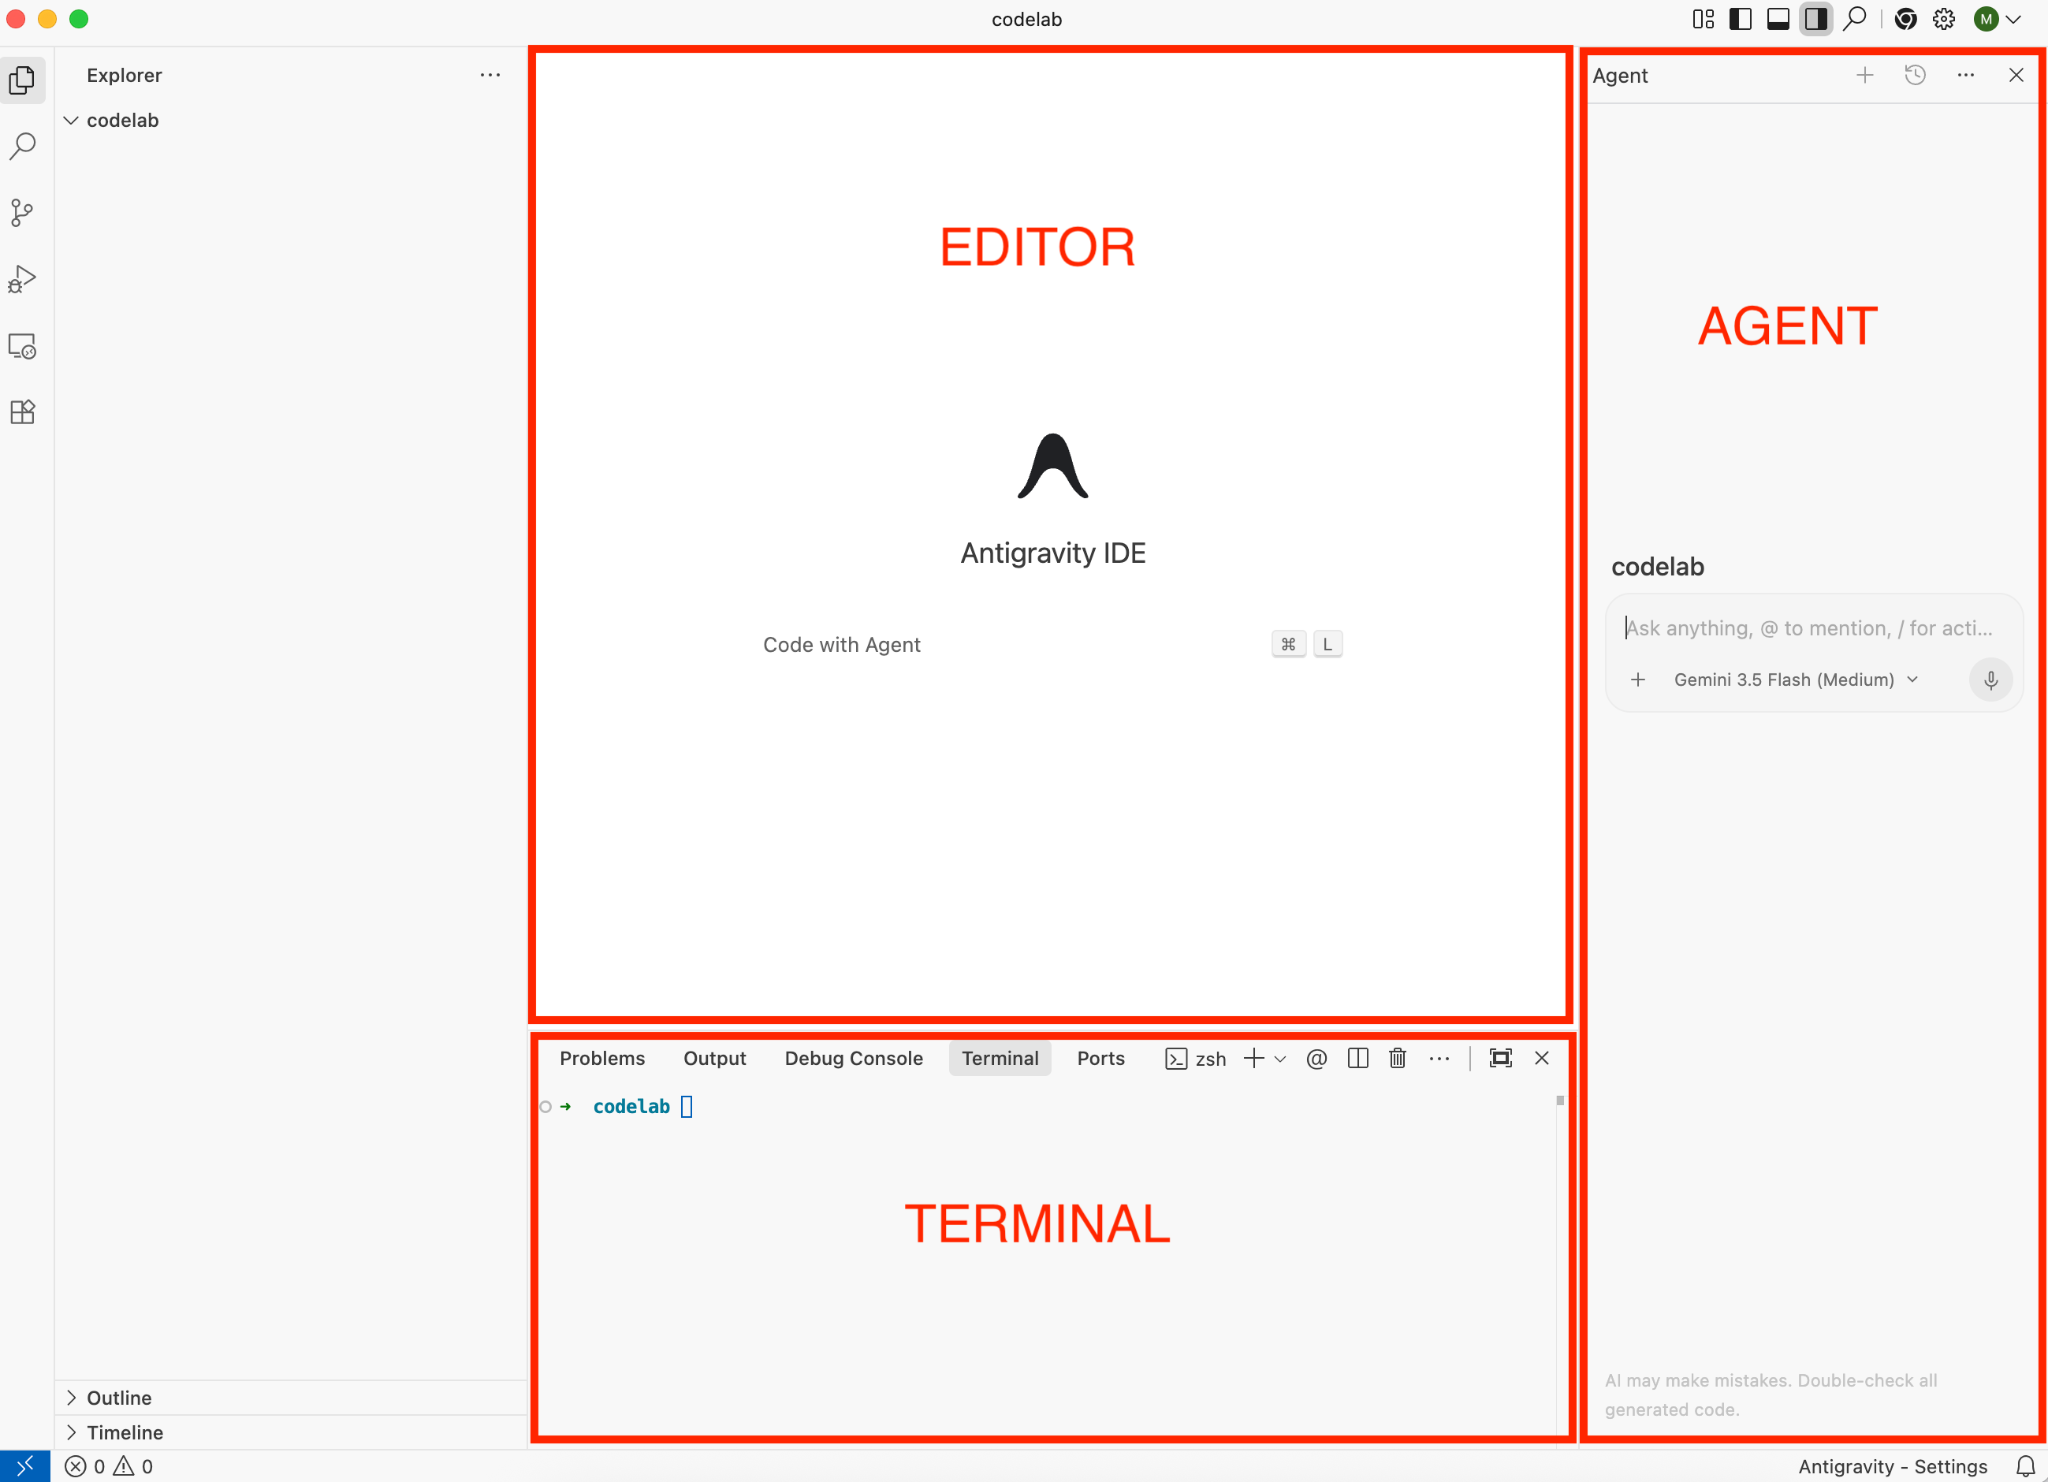Open Explorer more actions menu
Screen dimensions: 2048x1482
(x=490, y=75)
